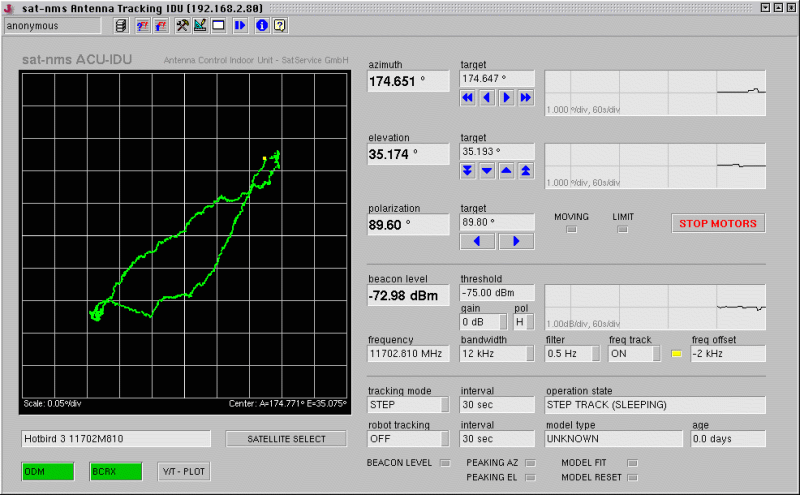
Task: Open the tracking mode STEP dropdown
Action: coord(409,406)
